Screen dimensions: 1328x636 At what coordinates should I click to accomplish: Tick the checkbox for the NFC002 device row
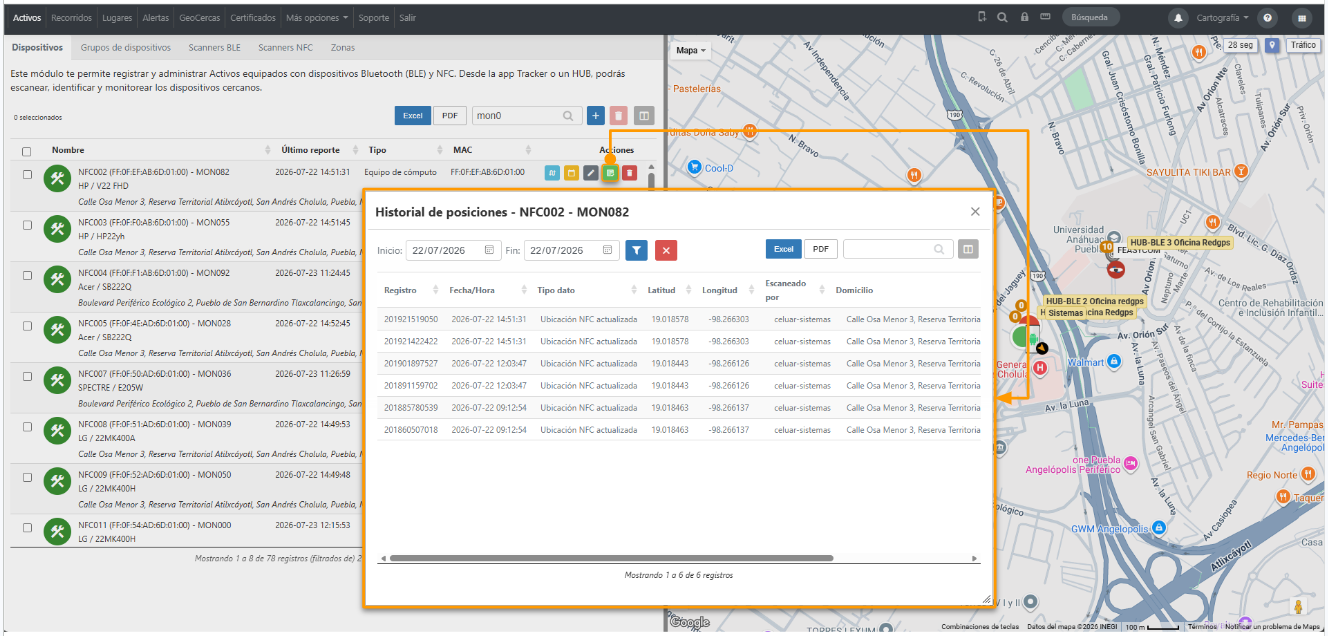click(27, 173)
